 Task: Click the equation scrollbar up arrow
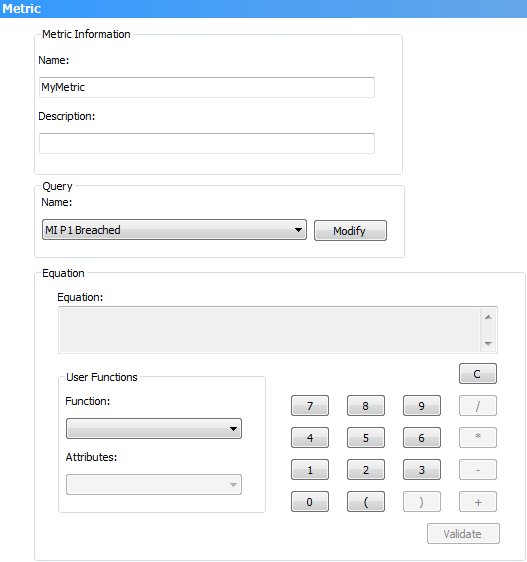point(488,317)
